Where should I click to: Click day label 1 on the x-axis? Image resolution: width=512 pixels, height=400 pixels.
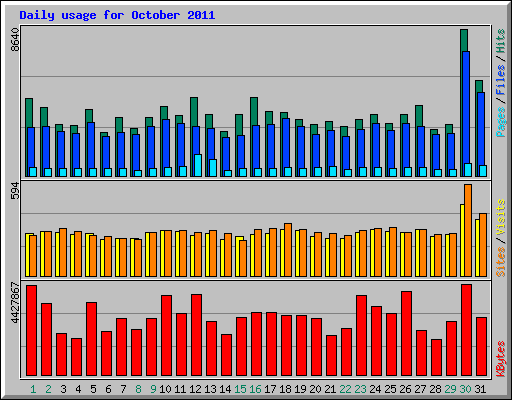pos(33,389)
